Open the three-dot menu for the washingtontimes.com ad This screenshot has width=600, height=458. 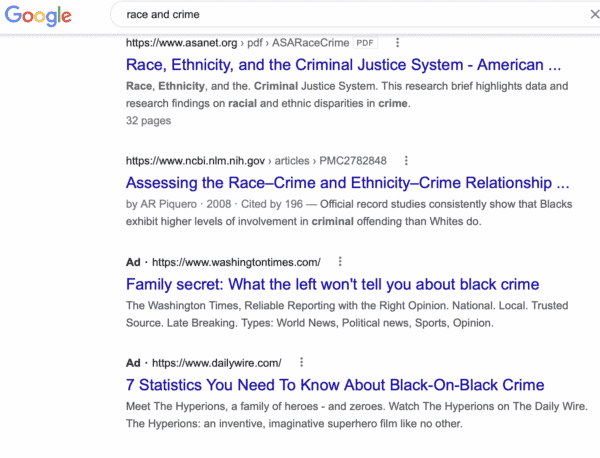coord(340,262)
